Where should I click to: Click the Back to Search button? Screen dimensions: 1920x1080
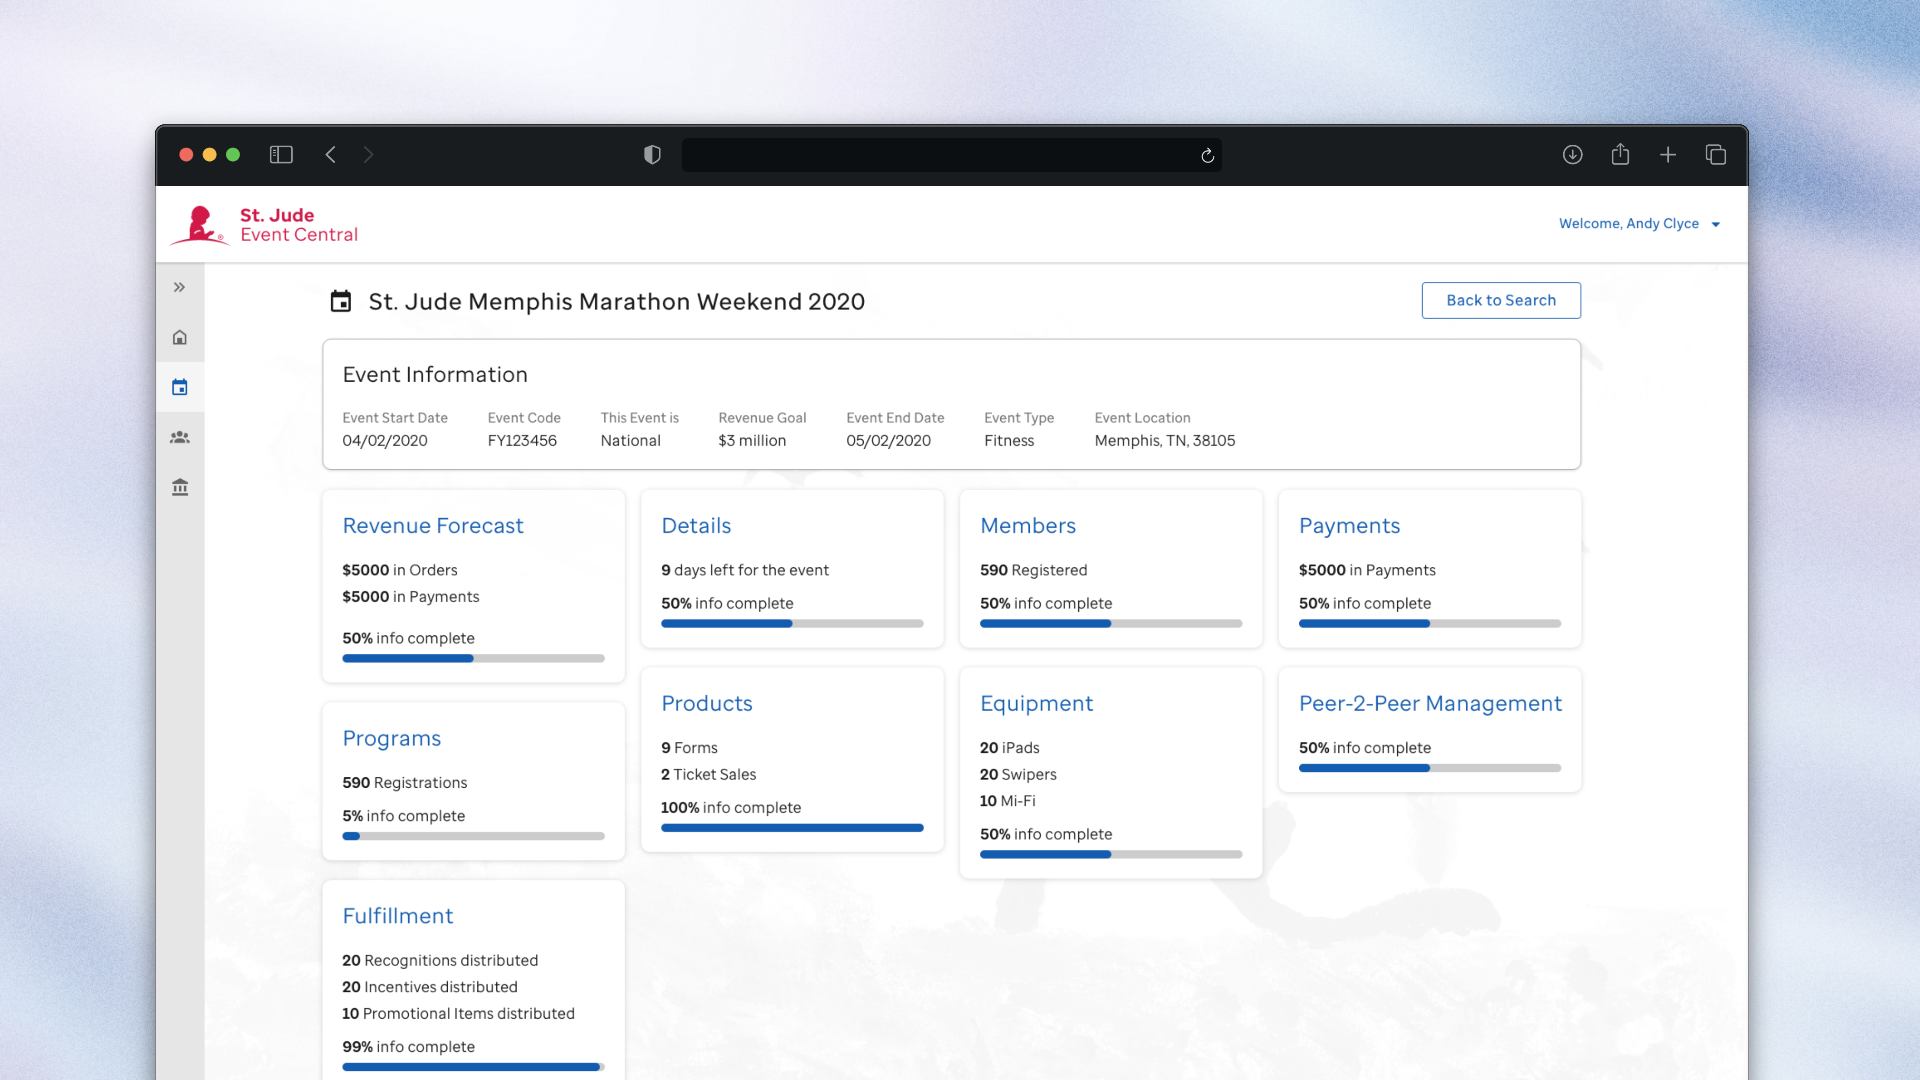[1501, 300]
